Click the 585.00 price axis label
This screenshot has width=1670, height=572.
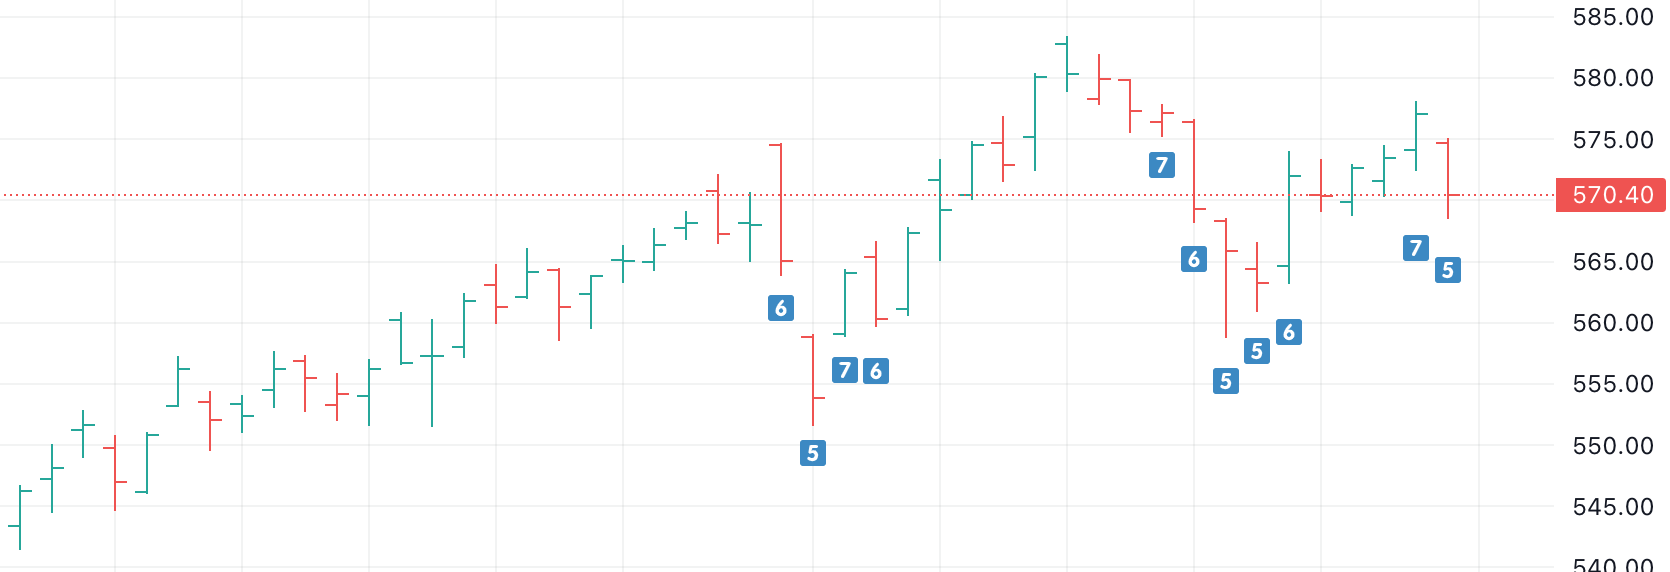tap(1612, 17)
